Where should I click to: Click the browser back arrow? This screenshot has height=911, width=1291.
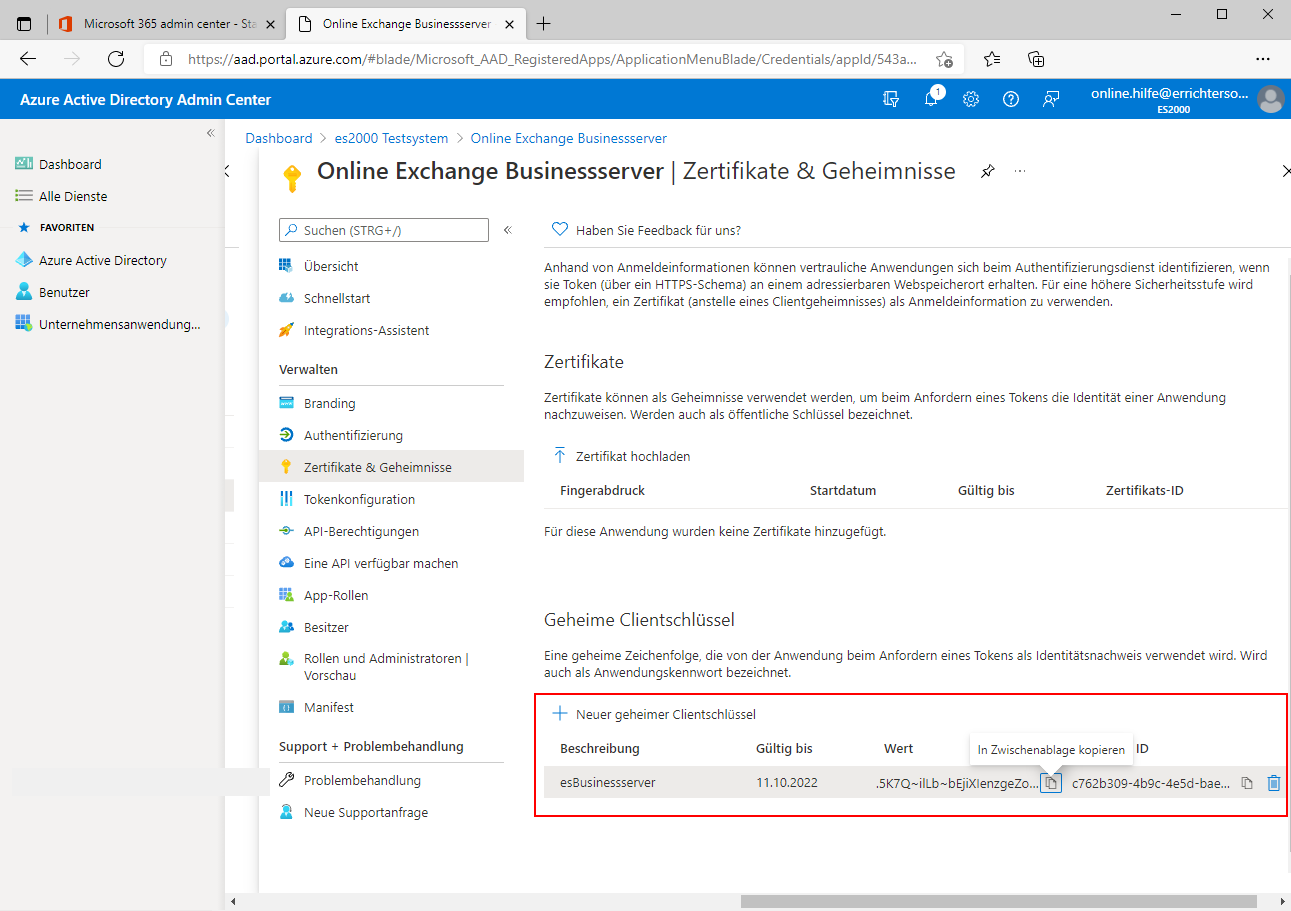point(28,58)
